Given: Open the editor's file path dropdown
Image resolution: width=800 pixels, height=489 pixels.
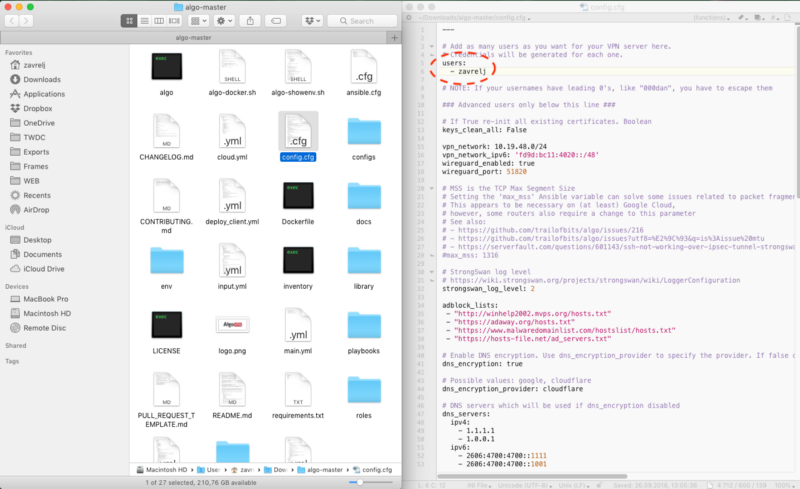Looking at the screenshot, I should [473, 18].
